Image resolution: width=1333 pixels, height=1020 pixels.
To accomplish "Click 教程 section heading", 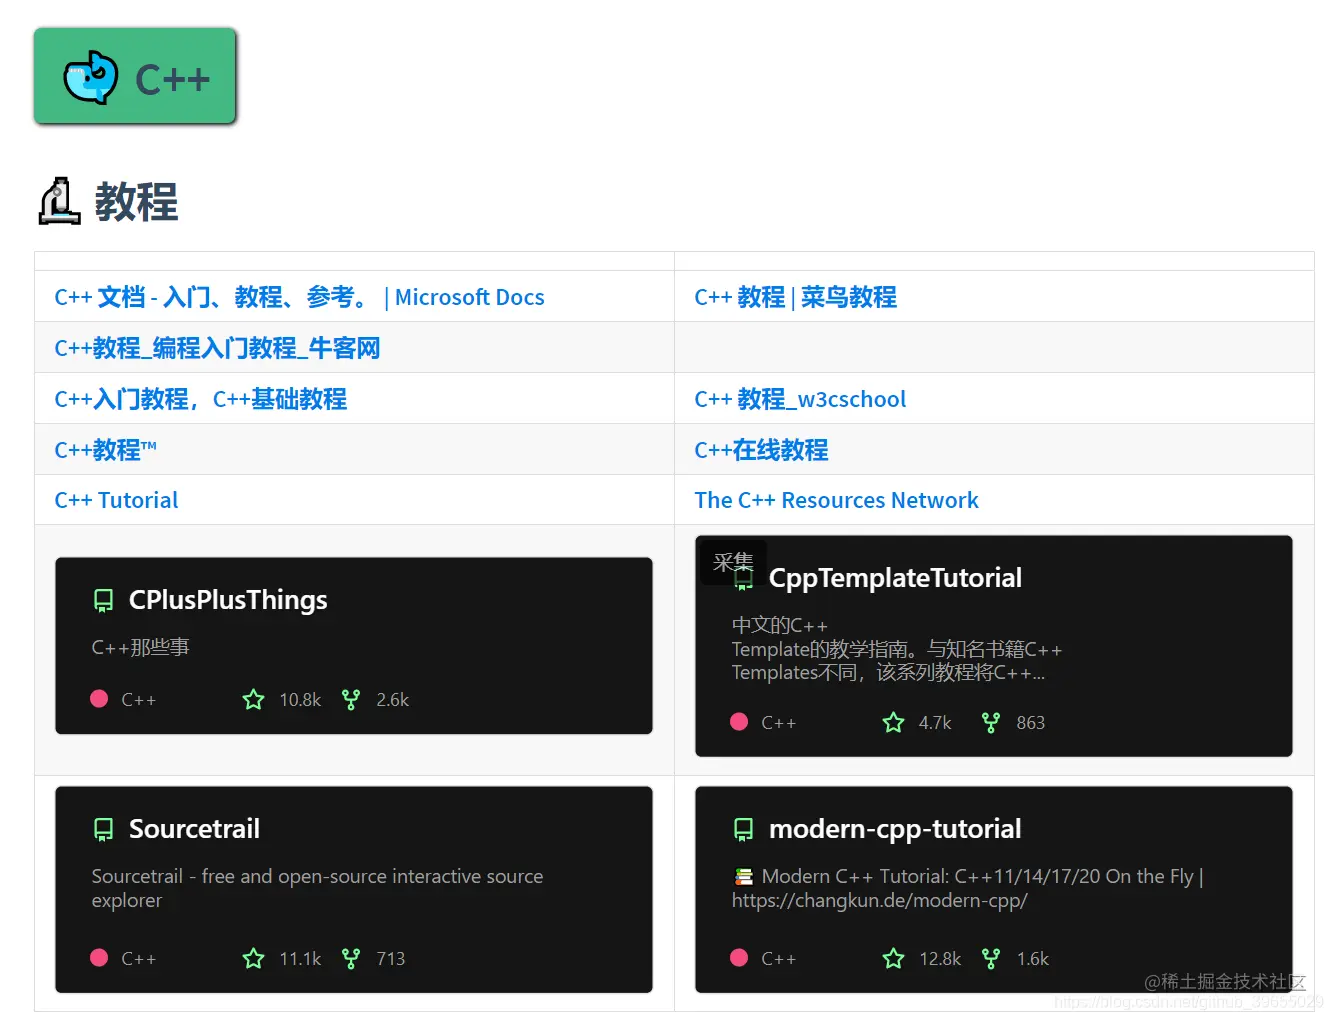I will (136, 202).
